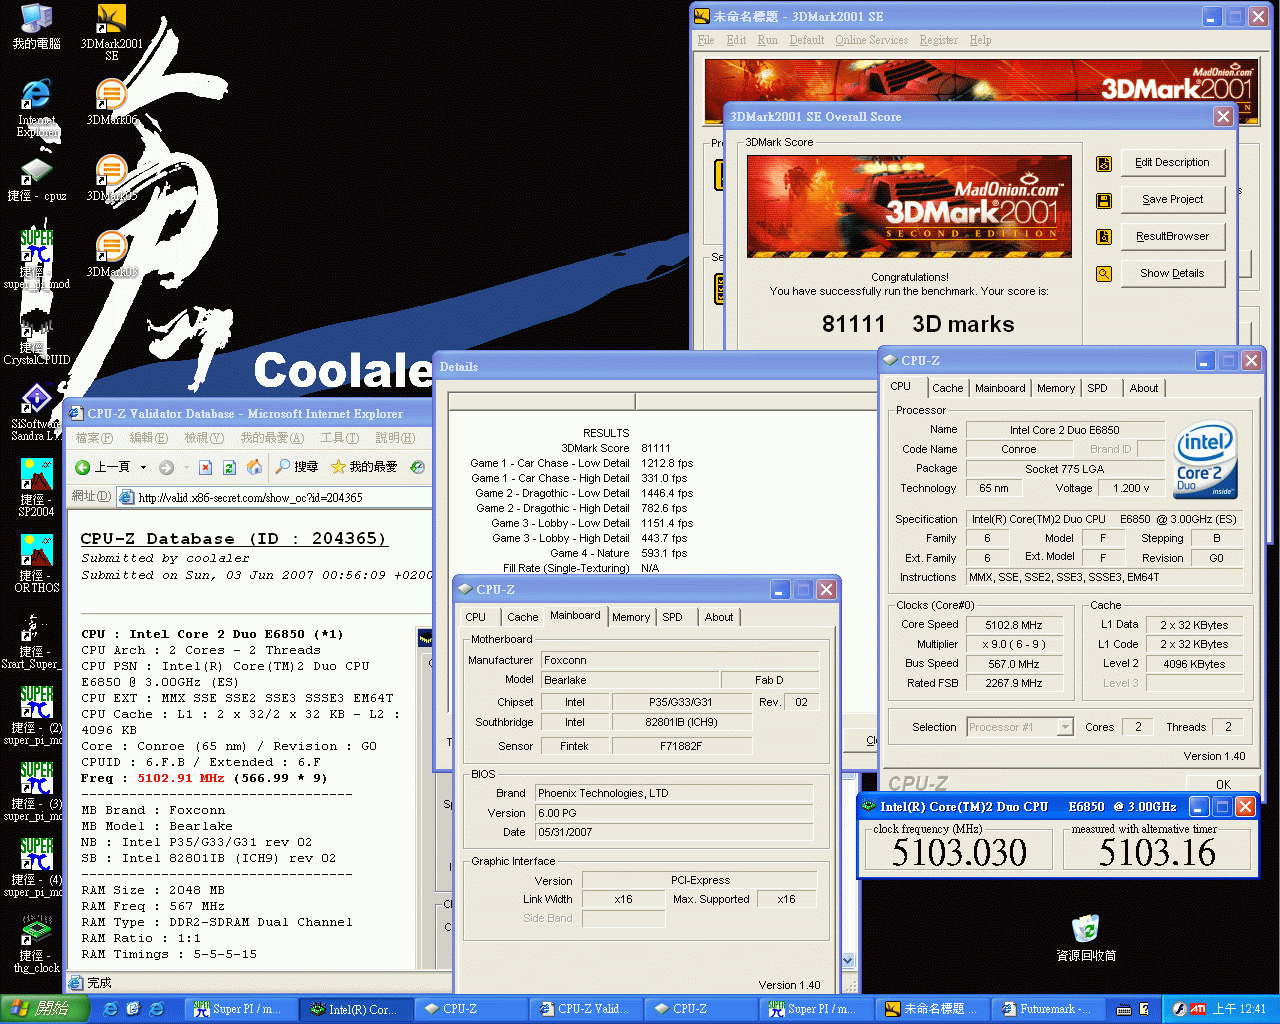Open the 我的電腦 desktop icon
The height and width of the screenshot is (1024, 1280).
coord(36,27)
